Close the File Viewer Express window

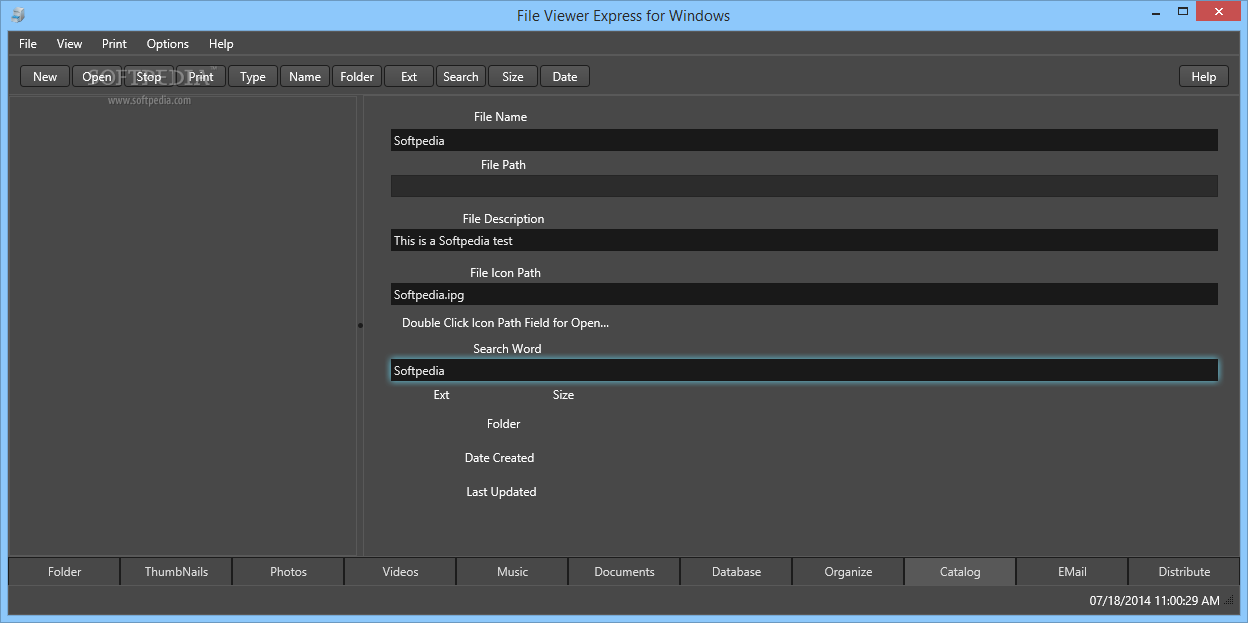1216,11
